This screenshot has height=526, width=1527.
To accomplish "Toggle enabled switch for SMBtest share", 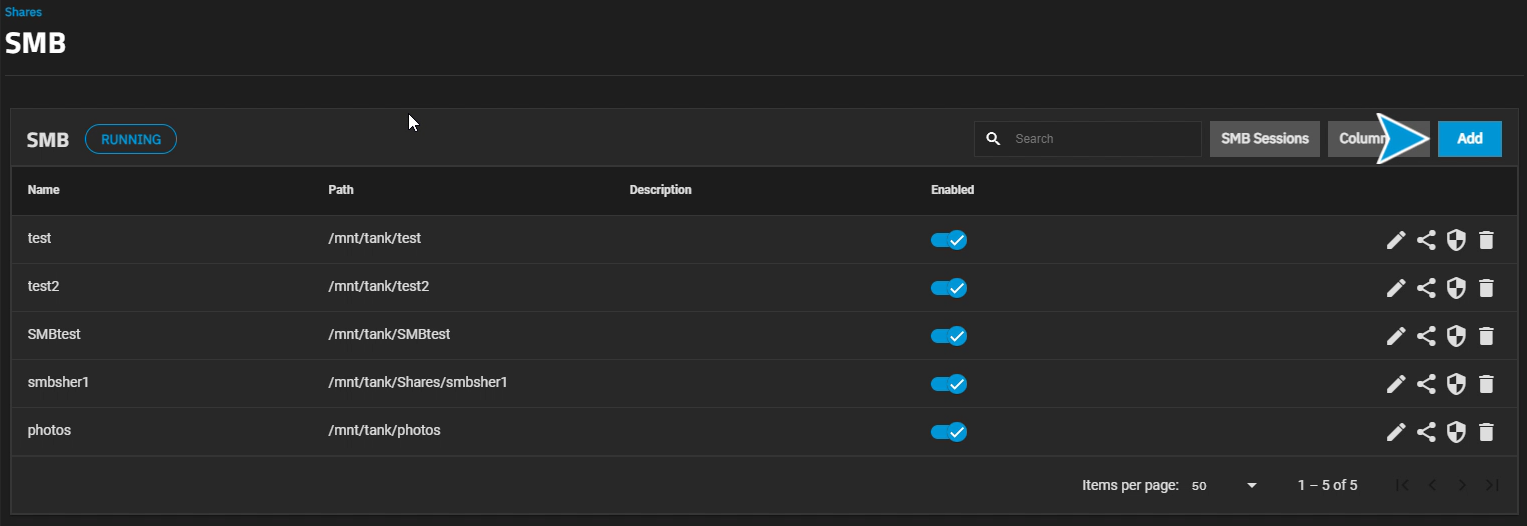I will coord(948,336).
